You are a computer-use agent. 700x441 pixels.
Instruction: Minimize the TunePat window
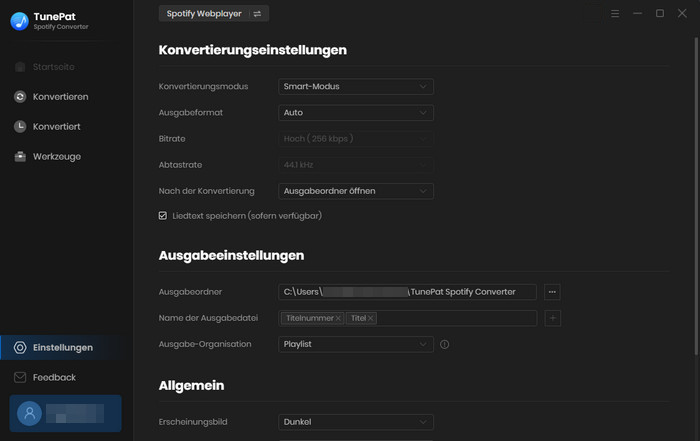638,14
